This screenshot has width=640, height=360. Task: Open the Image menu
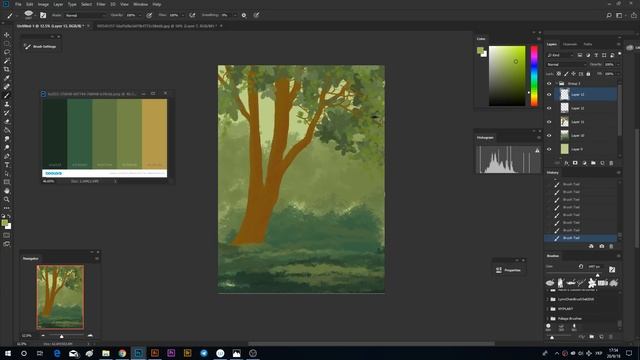[x=43, y=4]
